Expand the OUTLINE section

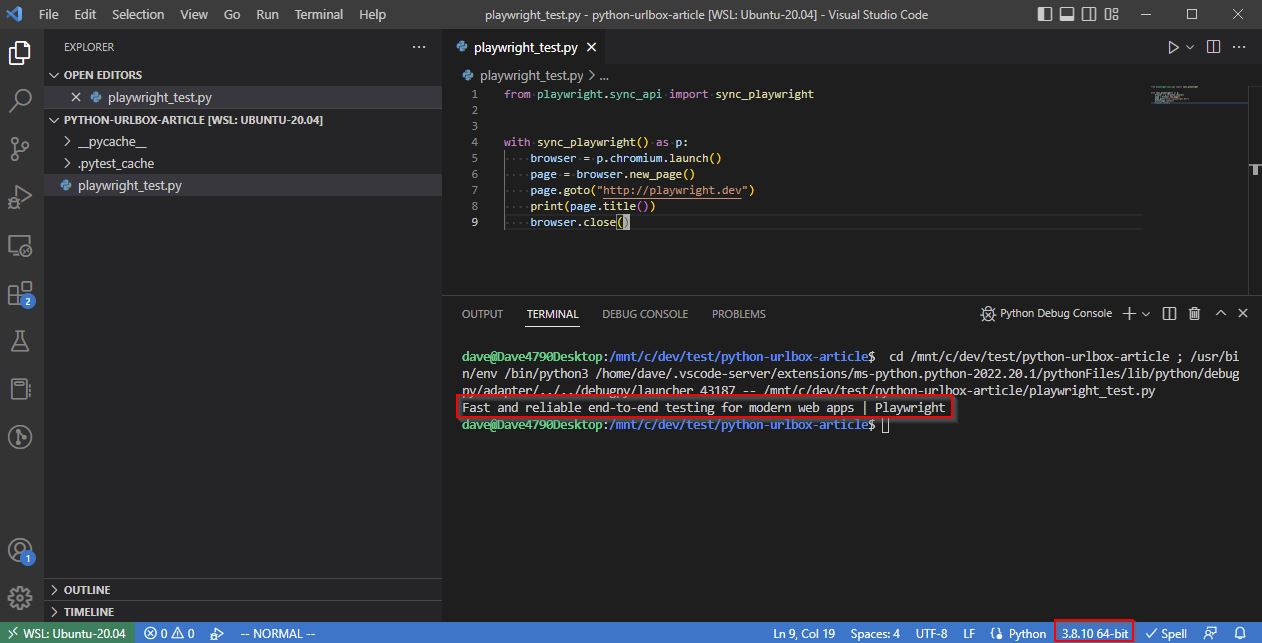click(87, 590)
